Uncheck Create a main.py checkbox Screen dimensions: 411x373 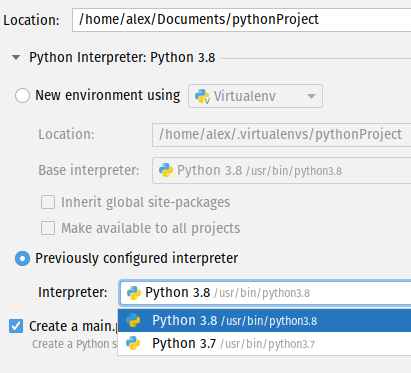(x=16, y=326)
